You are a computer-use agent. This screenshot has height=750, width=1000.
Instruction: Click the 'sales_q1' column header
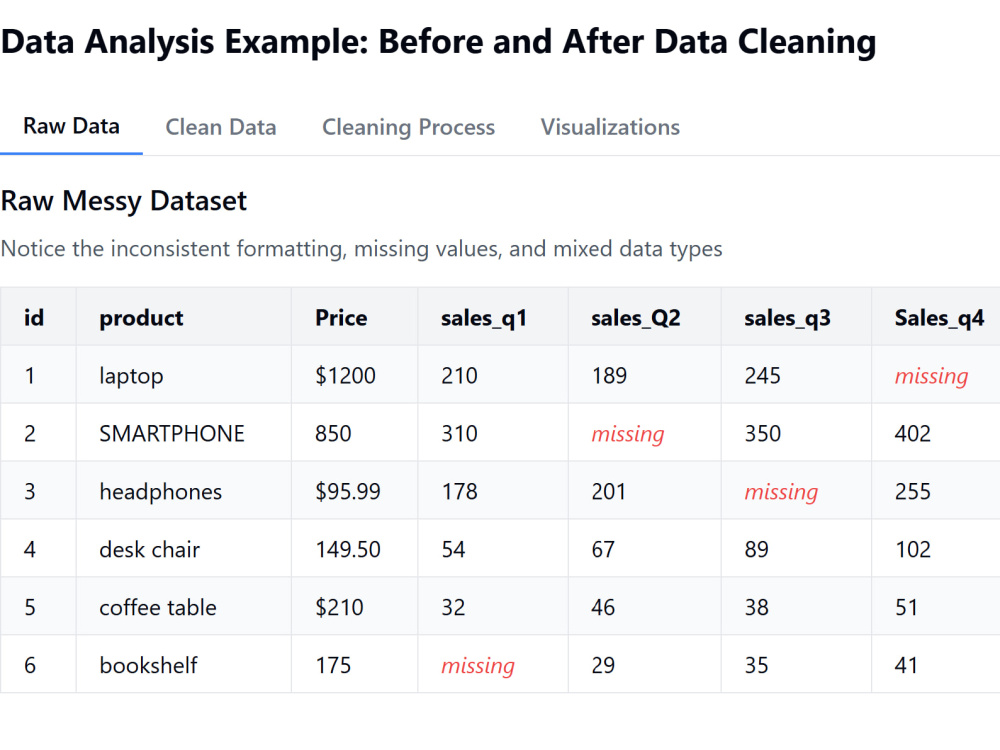[483, 317]
